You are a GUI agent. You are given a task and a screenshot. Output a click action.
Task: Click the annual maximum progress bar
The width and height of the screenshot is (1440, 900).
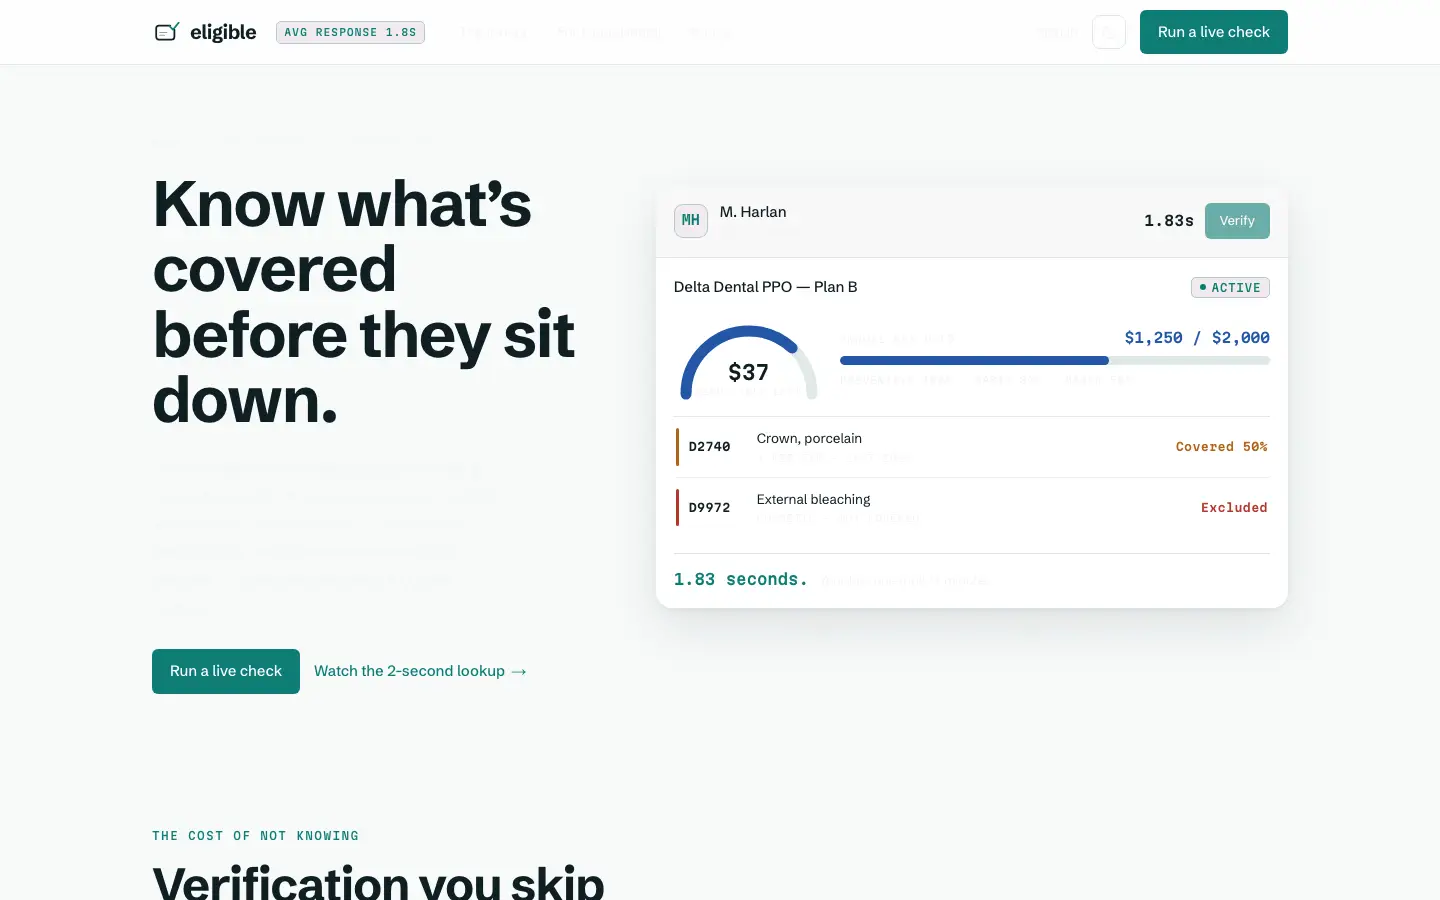coord(1055,360)
